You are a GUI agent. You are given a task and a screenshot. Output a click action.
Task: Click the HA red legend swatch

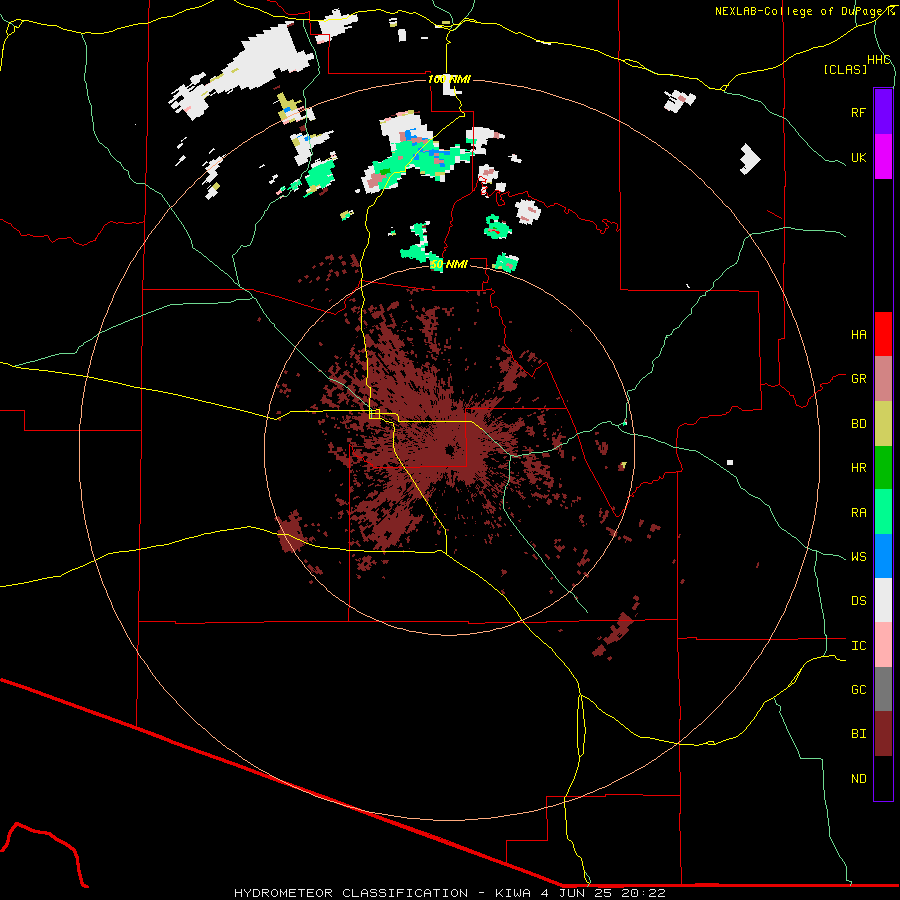(883, 334)
